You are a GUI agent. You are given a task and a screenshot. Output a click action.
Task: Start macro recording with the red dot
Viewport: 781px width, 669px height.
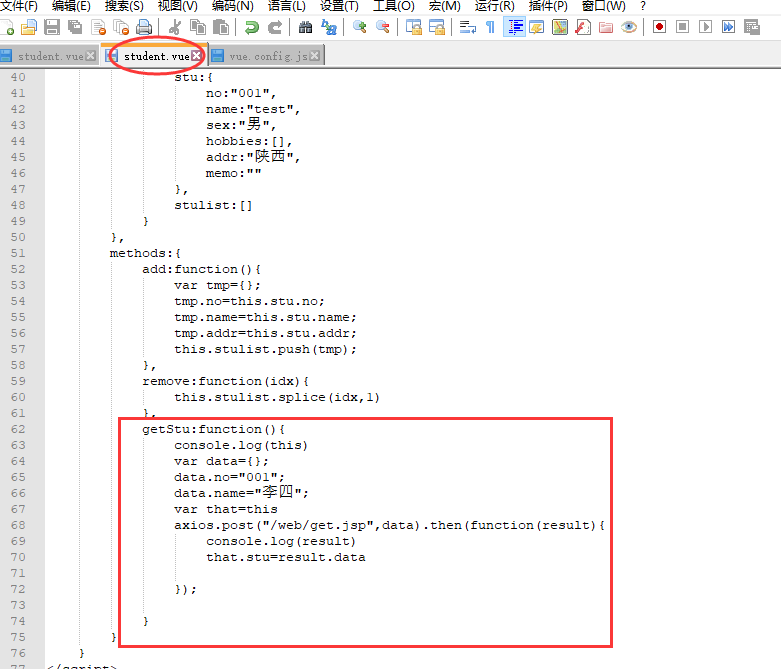[659, 27]
